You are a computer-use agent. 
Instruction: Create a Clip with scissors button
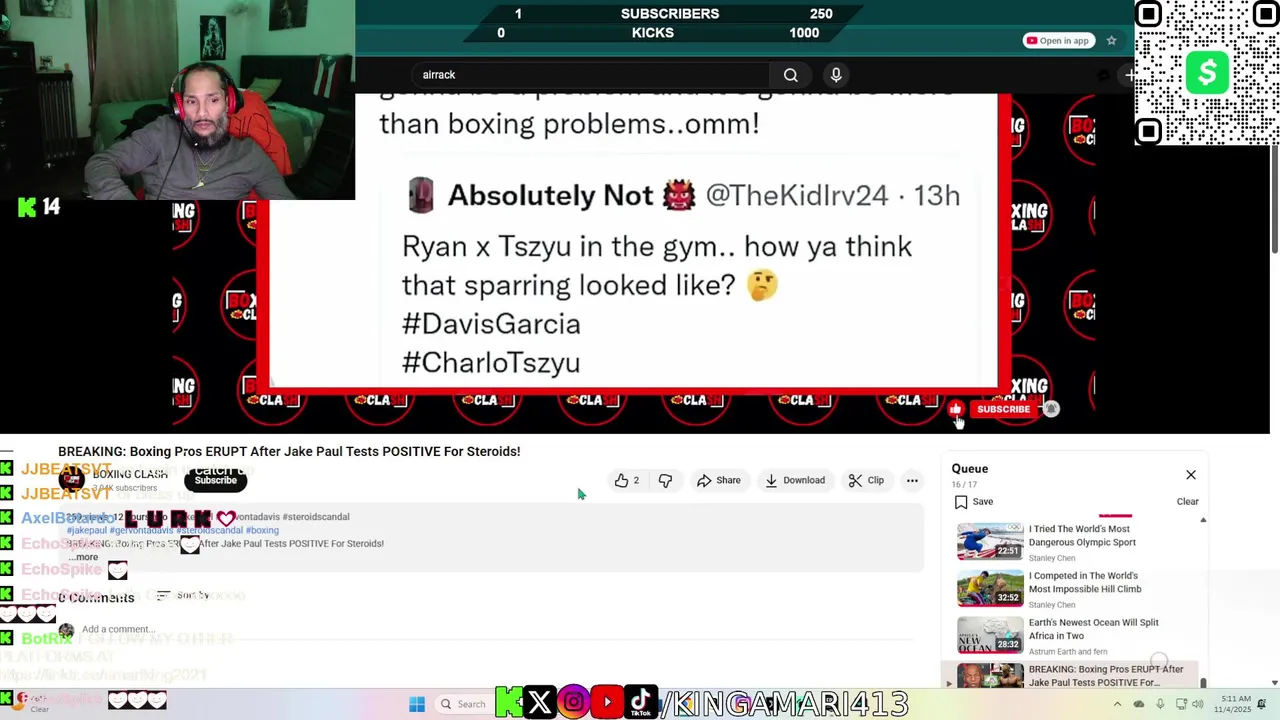pyautogui.click(x=866, y=481)
